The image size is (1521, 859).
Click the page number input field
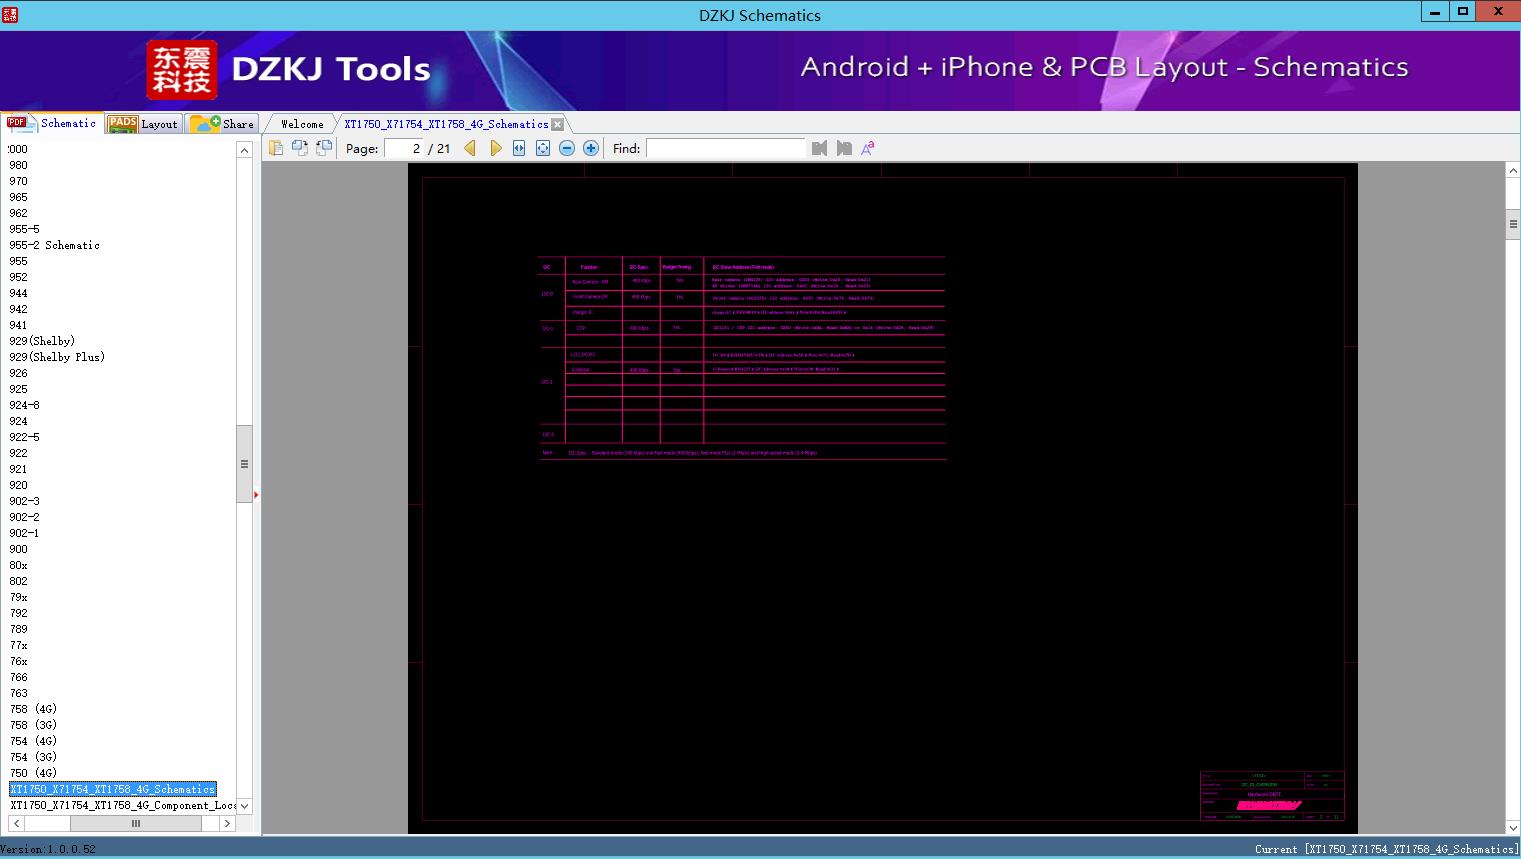click(x=405, y=148)
